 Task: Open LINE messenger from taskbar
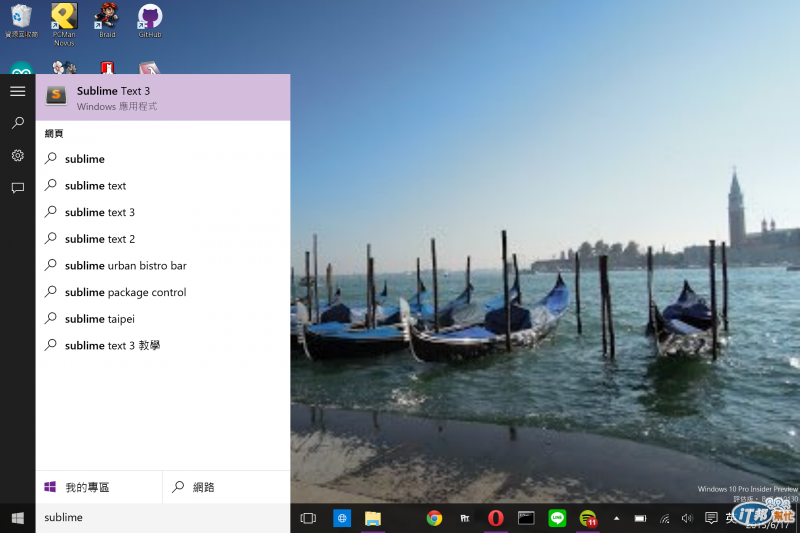[x=557, y=518]
